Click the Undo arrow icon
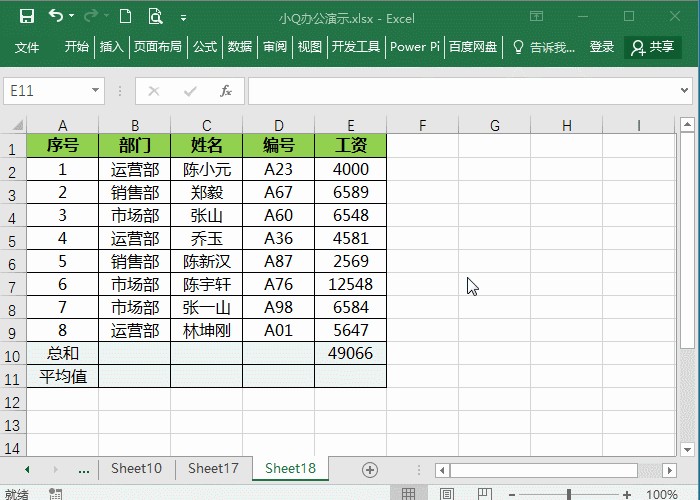Viewport: 700px width, 500px height. coord(55,17)
